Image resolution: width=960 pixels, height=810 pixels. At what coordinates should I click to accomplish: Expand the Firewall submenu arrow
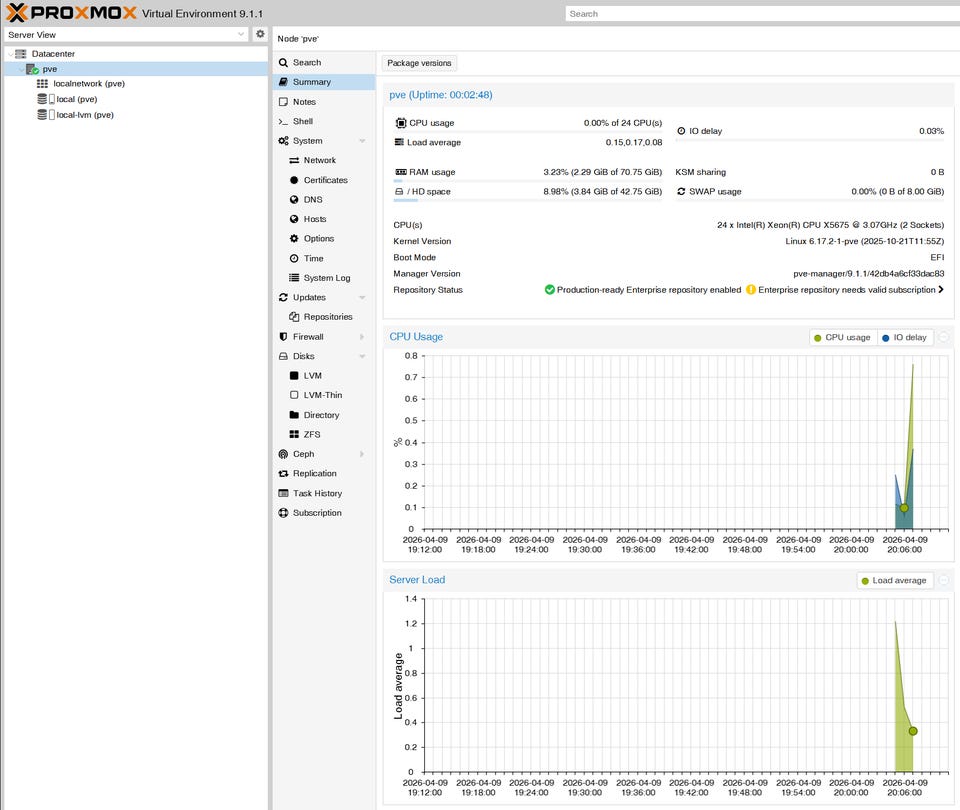pos(362,337)
